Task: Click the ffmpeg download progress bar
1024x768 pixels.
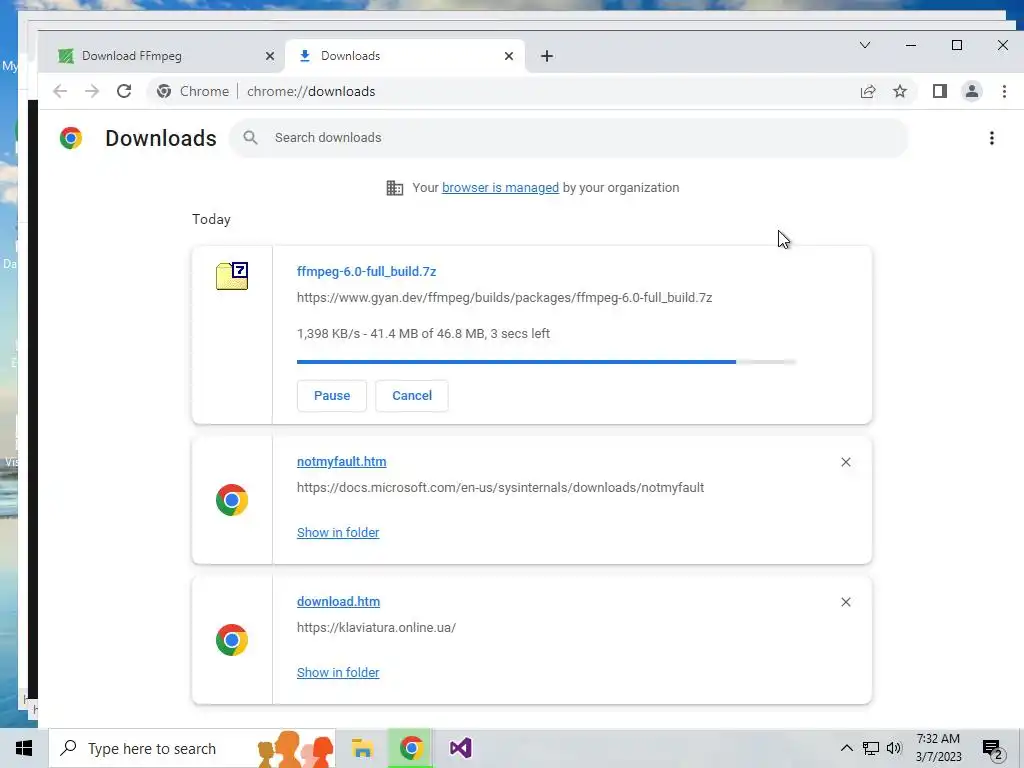Action: point(546,362)
